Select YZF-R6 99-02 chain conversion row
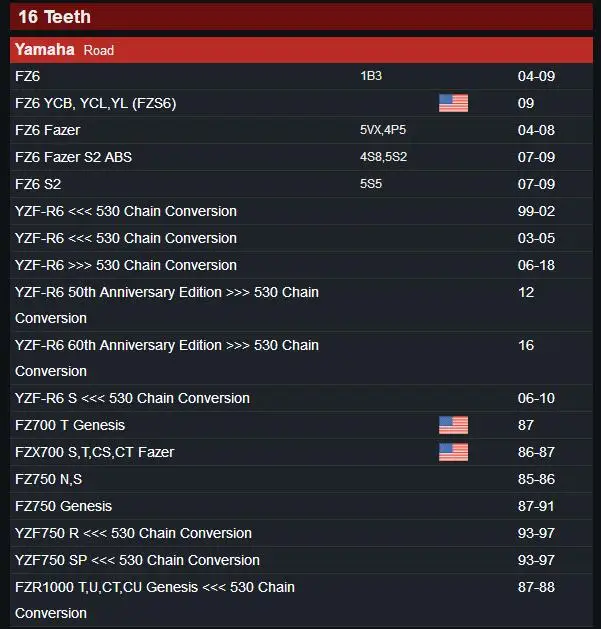 coord(301,211)
